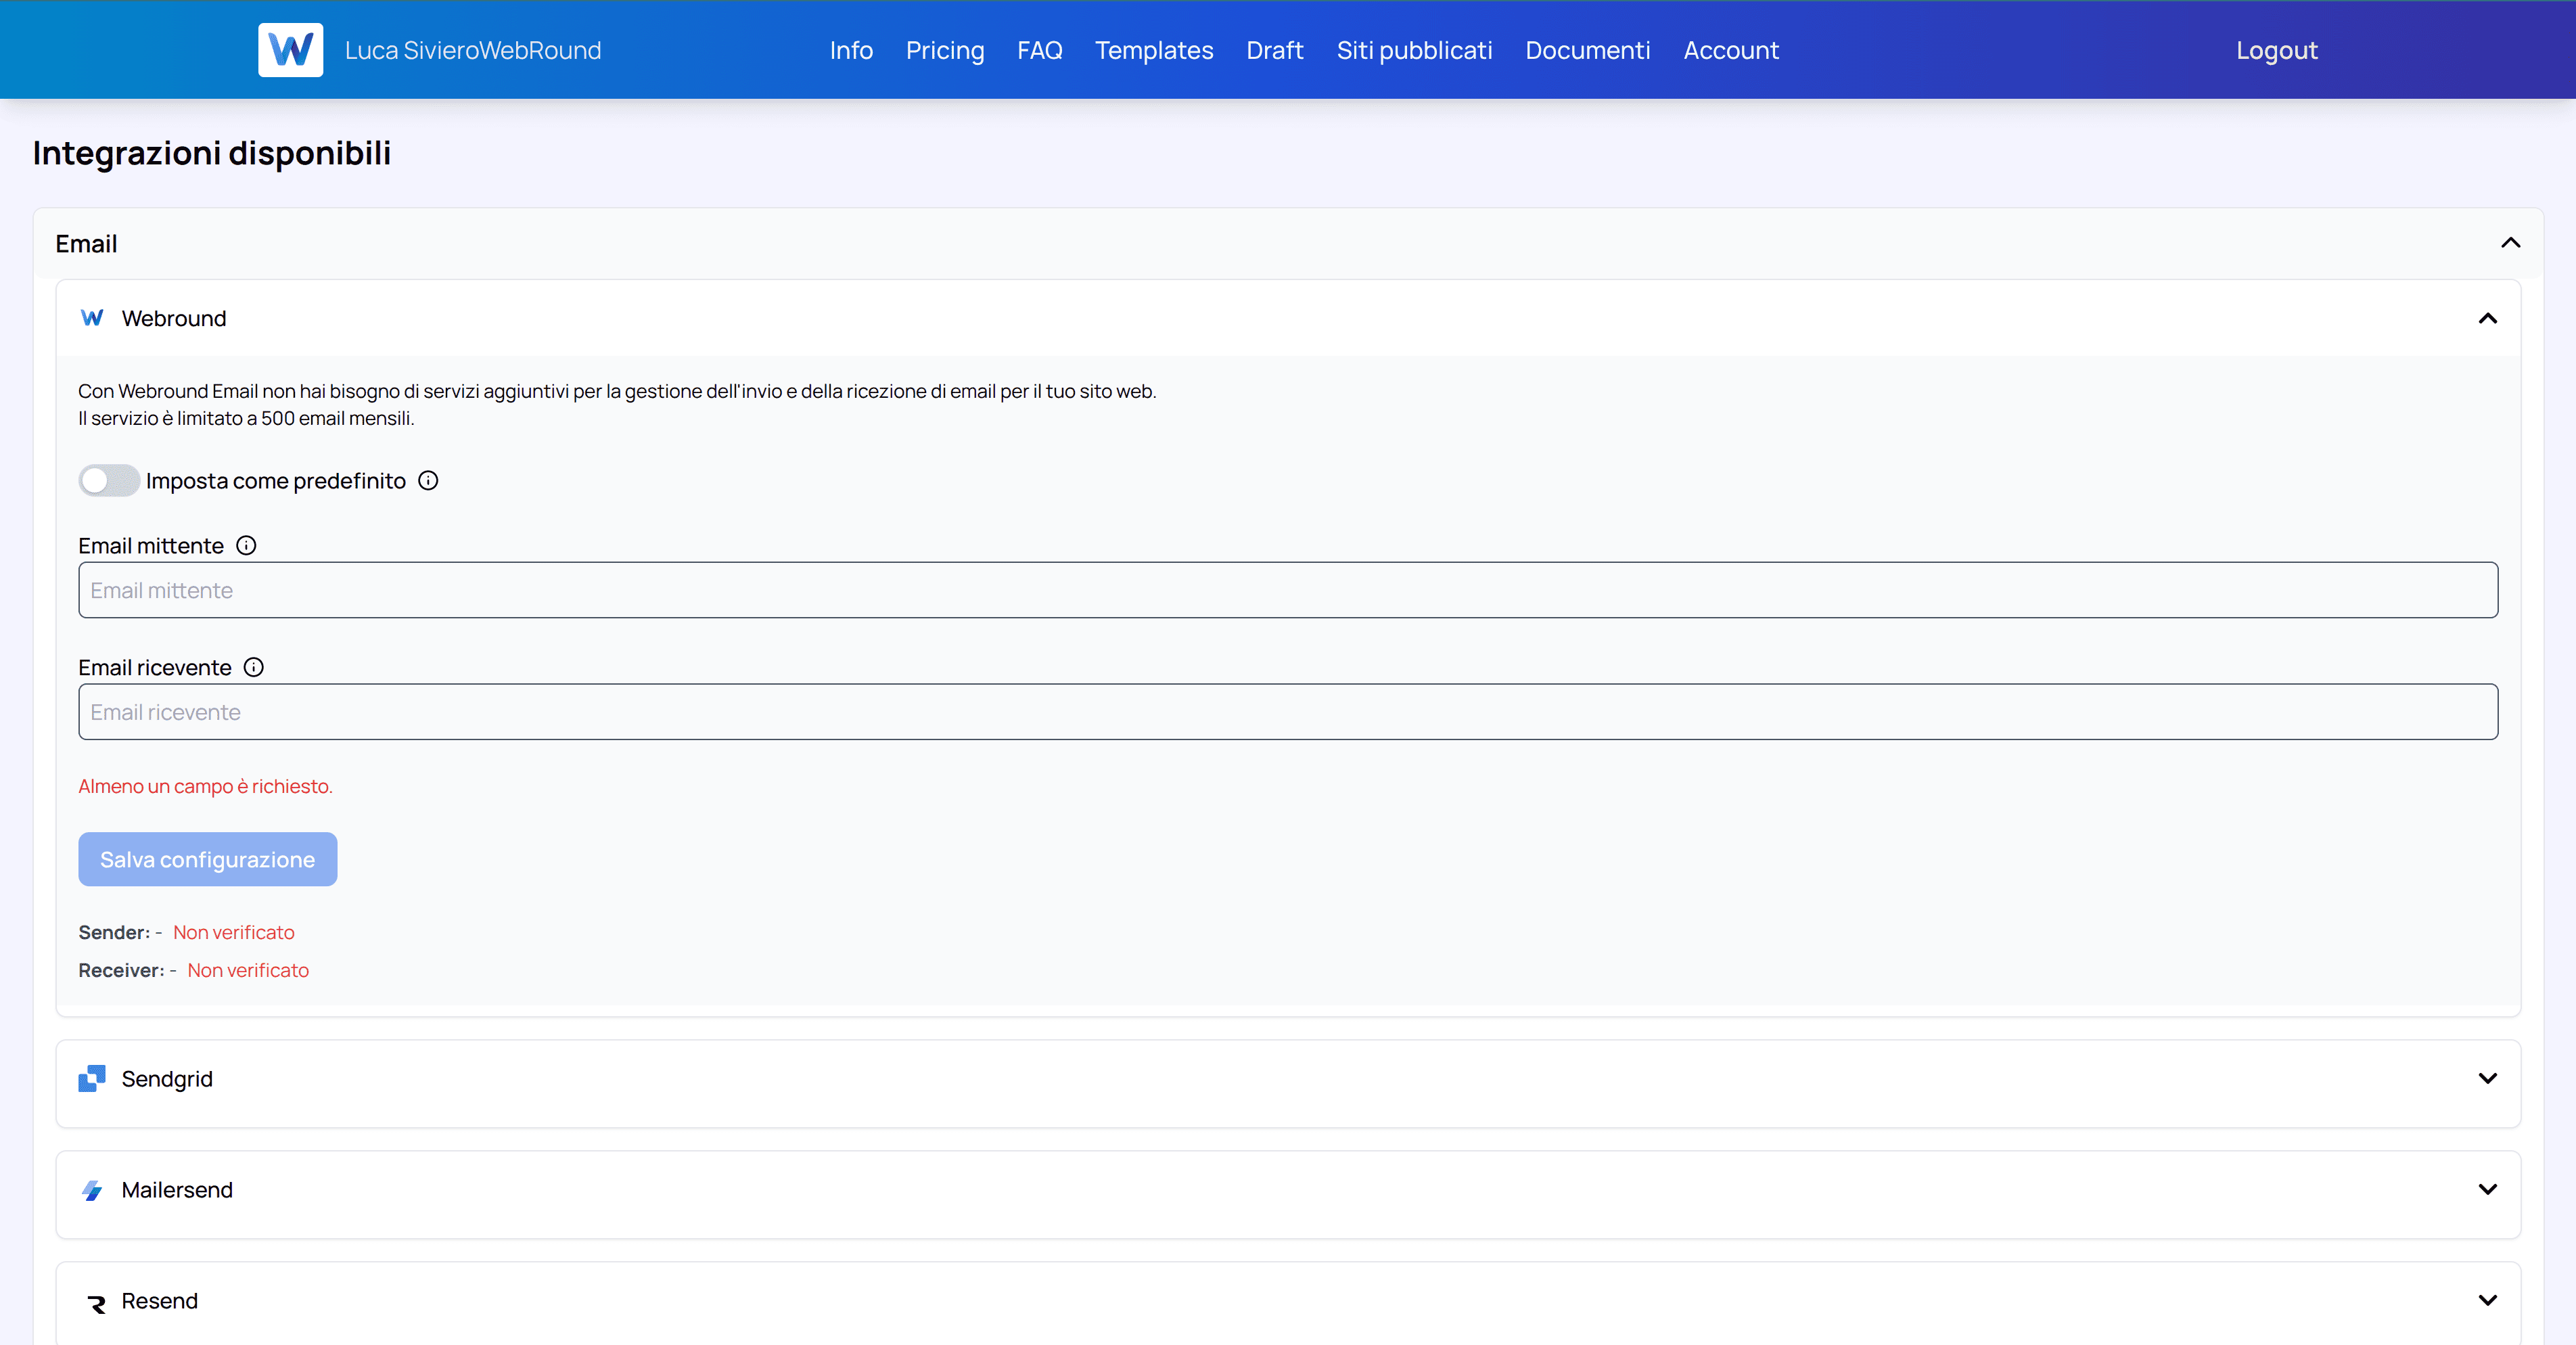The image size is (2576, 1345).
Task: Click Non verificato next to Receiver
Action: (248, 969)
